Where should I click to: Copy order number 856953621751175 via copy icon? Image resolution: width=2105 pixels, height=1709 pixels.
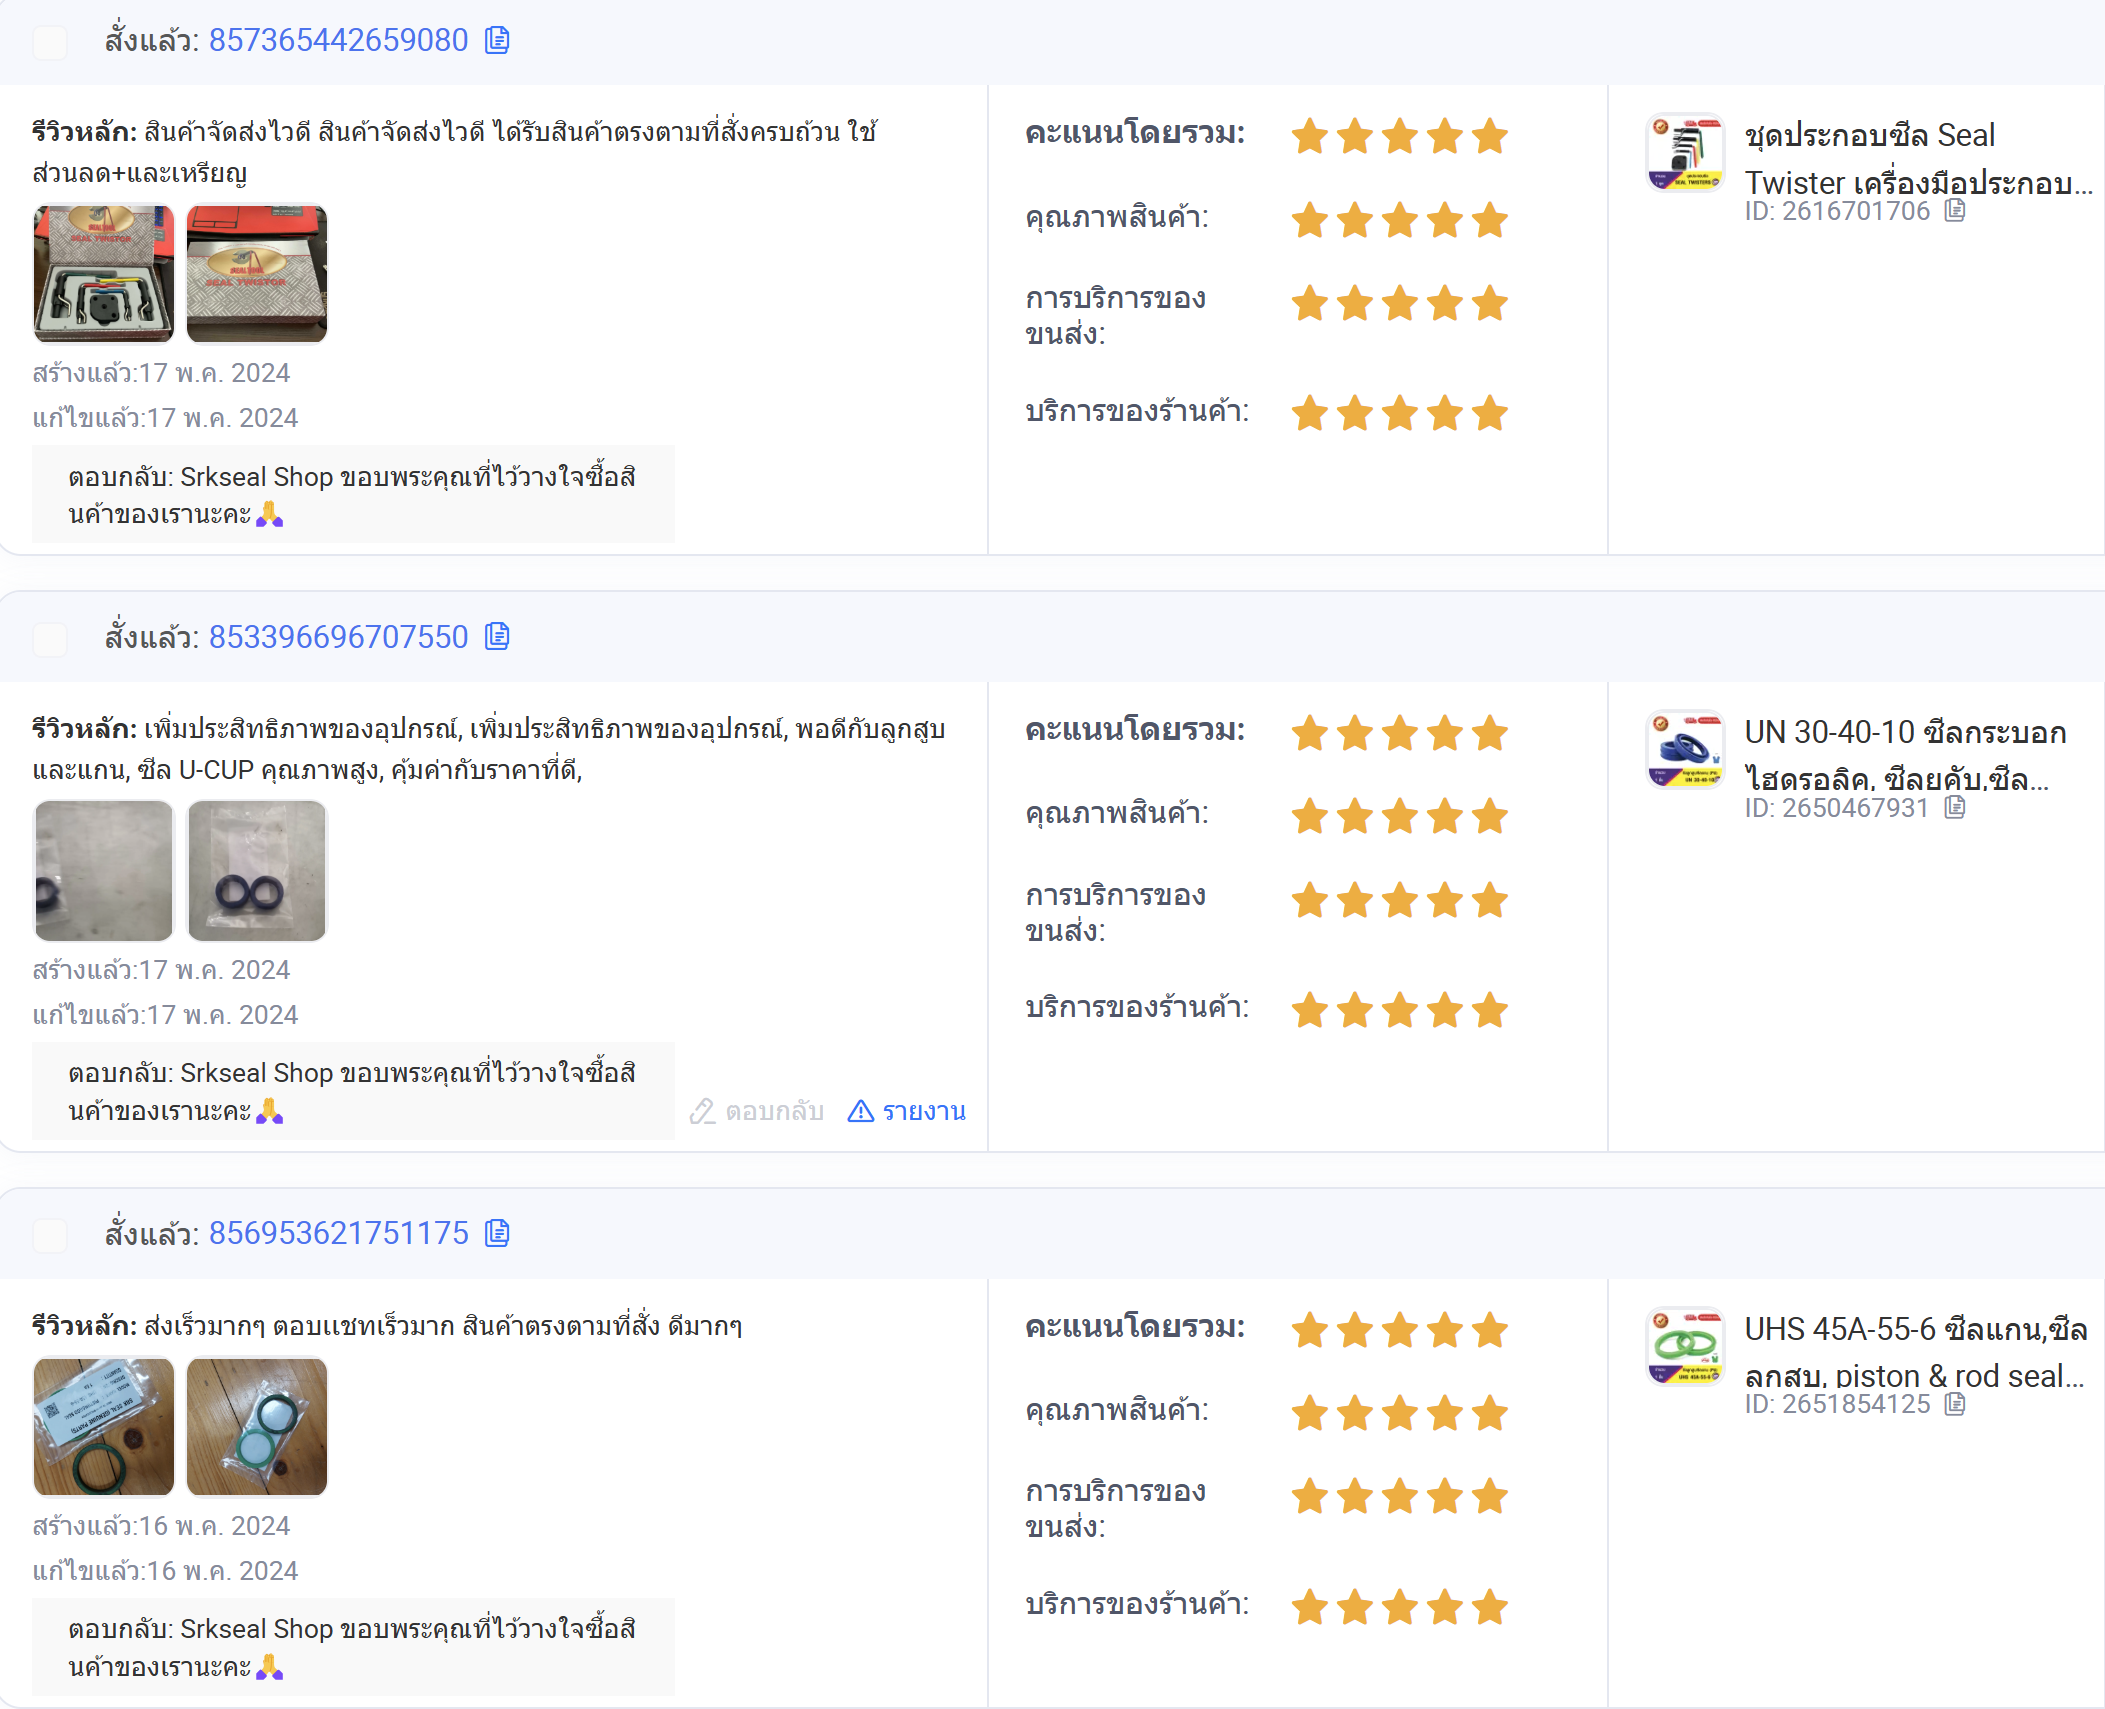click(497, 1233)
